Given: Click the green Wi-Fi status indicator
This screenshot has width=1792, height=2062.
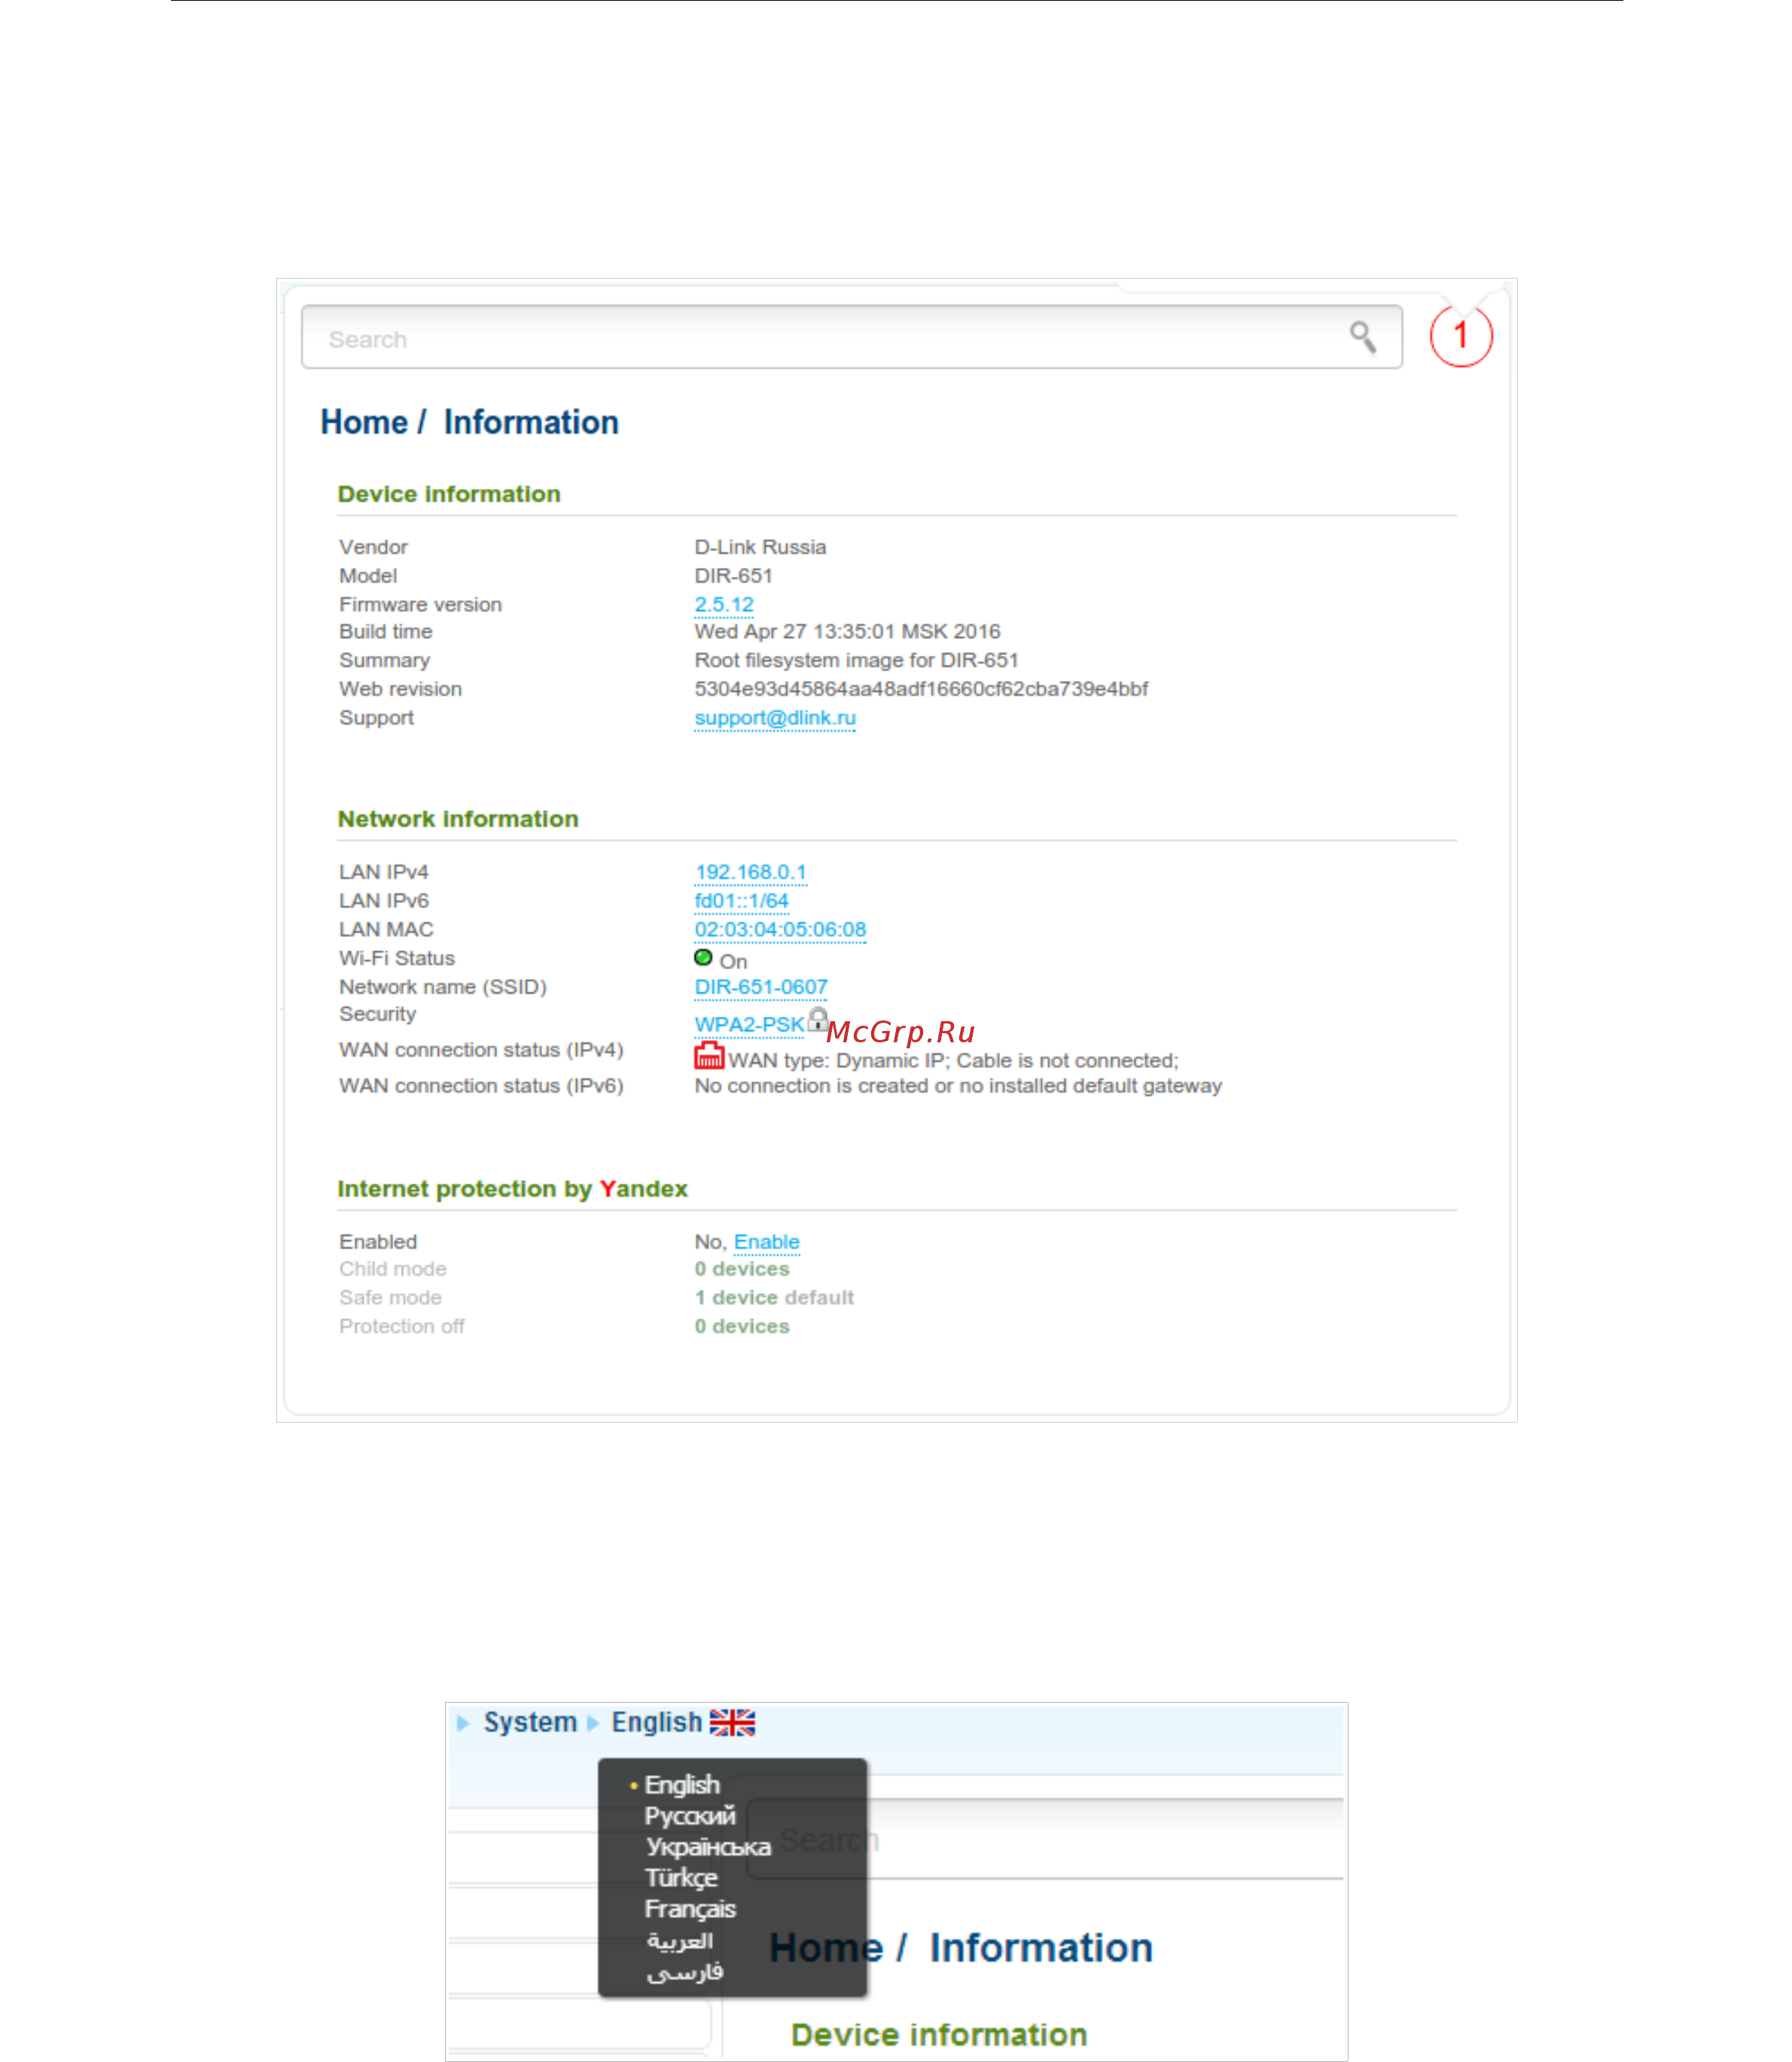Looking at the screenshot, I should [x=703, y=958].
